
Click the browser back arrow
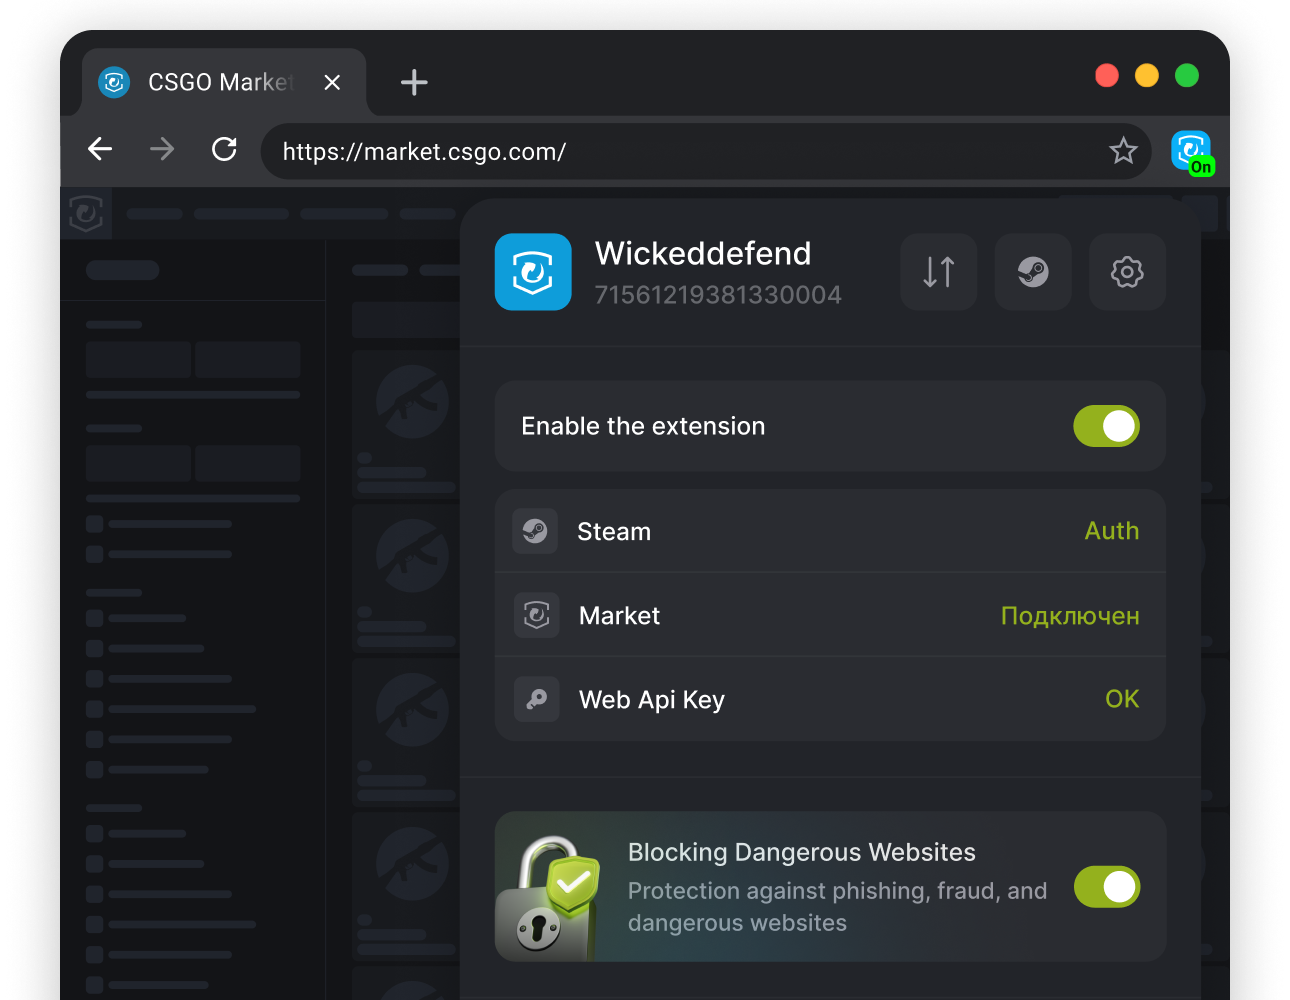click(100, 150)
